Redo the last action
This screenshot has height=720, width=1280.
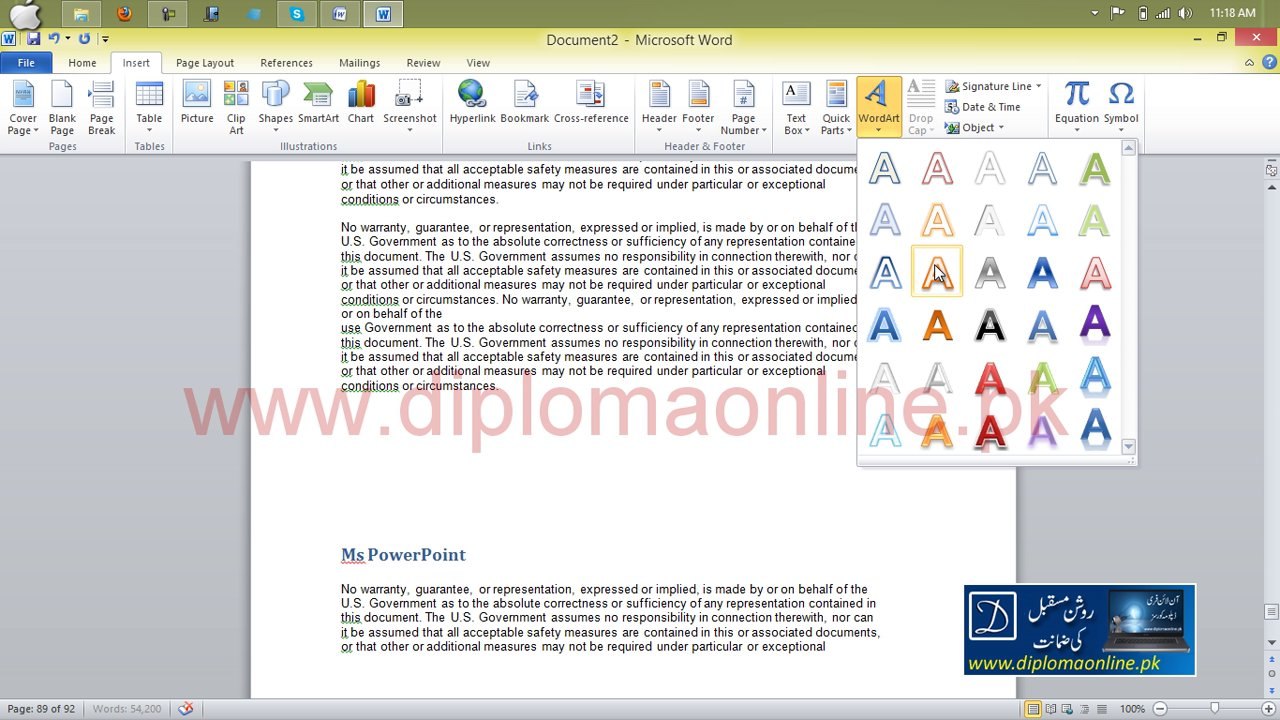coord(84,39)
